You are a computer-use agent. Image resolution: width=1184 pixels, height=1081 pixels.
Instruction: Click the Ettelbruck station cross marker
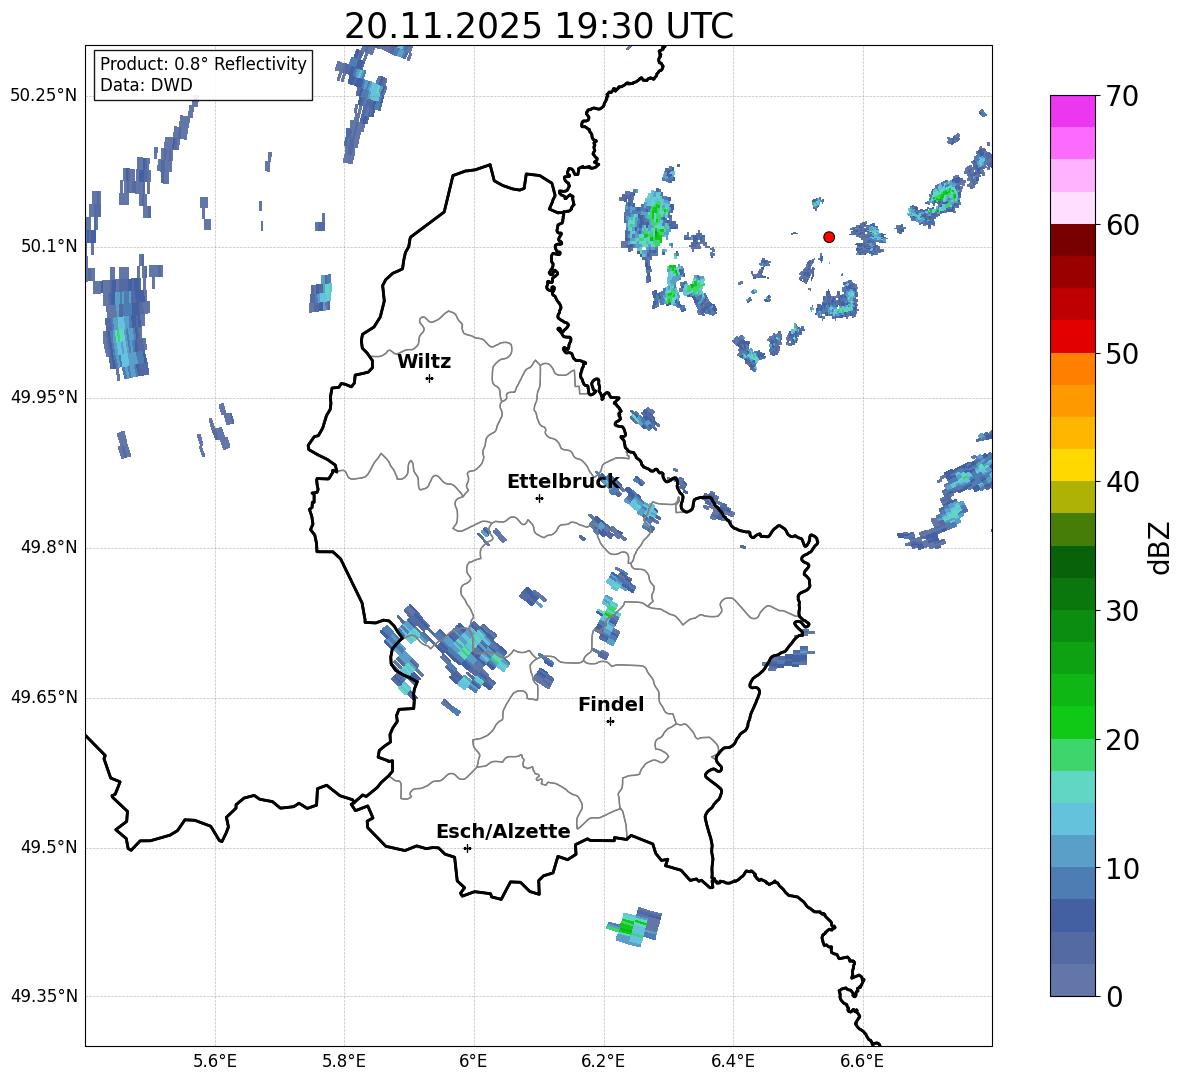539,498
